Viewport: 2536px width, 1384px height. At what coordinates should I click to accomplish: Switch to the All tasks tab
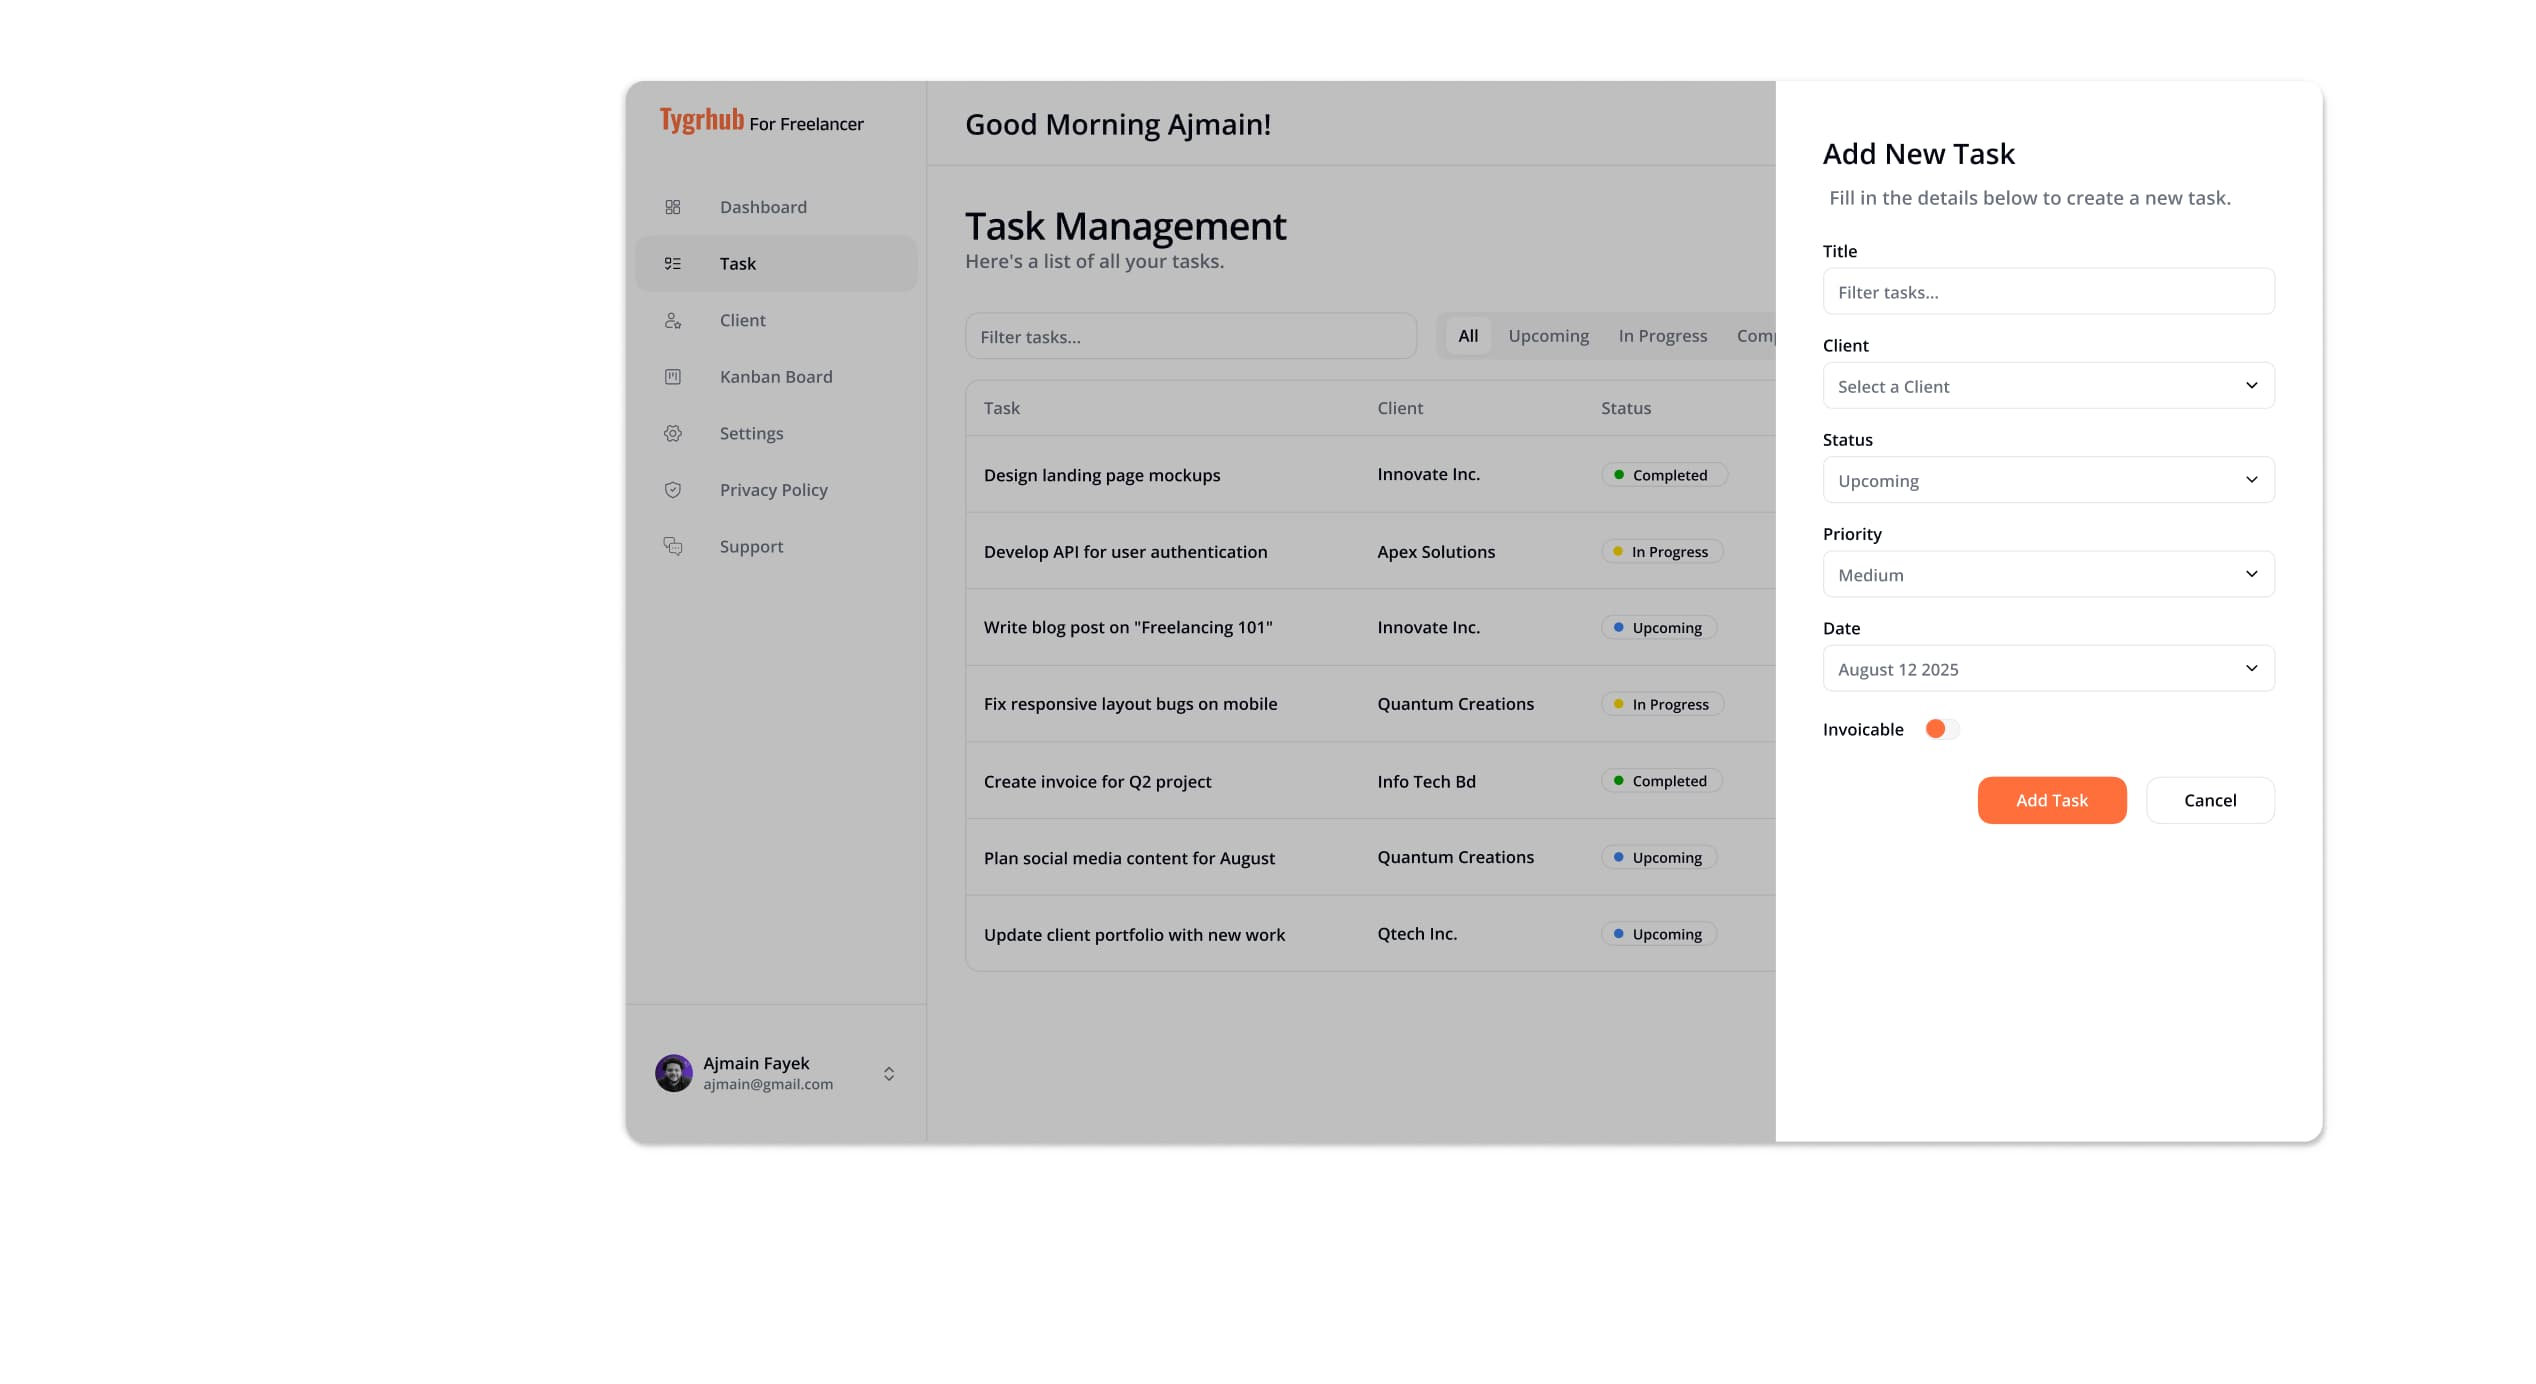1467,335
